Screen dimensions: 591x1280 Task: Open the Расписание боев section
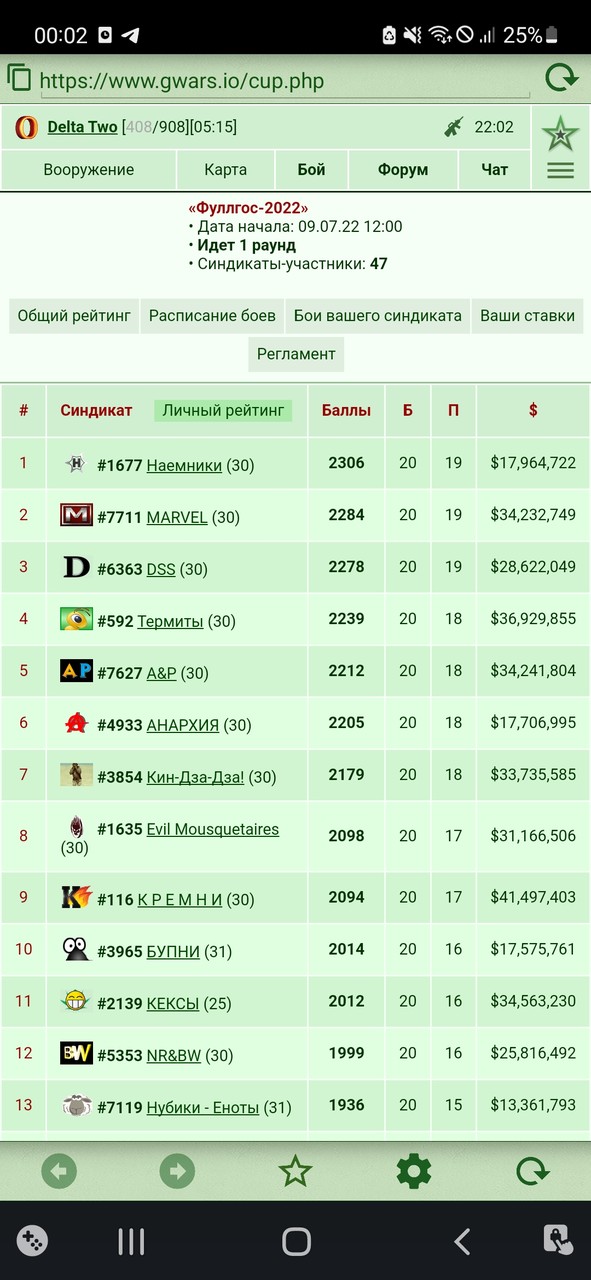(212, 316)
